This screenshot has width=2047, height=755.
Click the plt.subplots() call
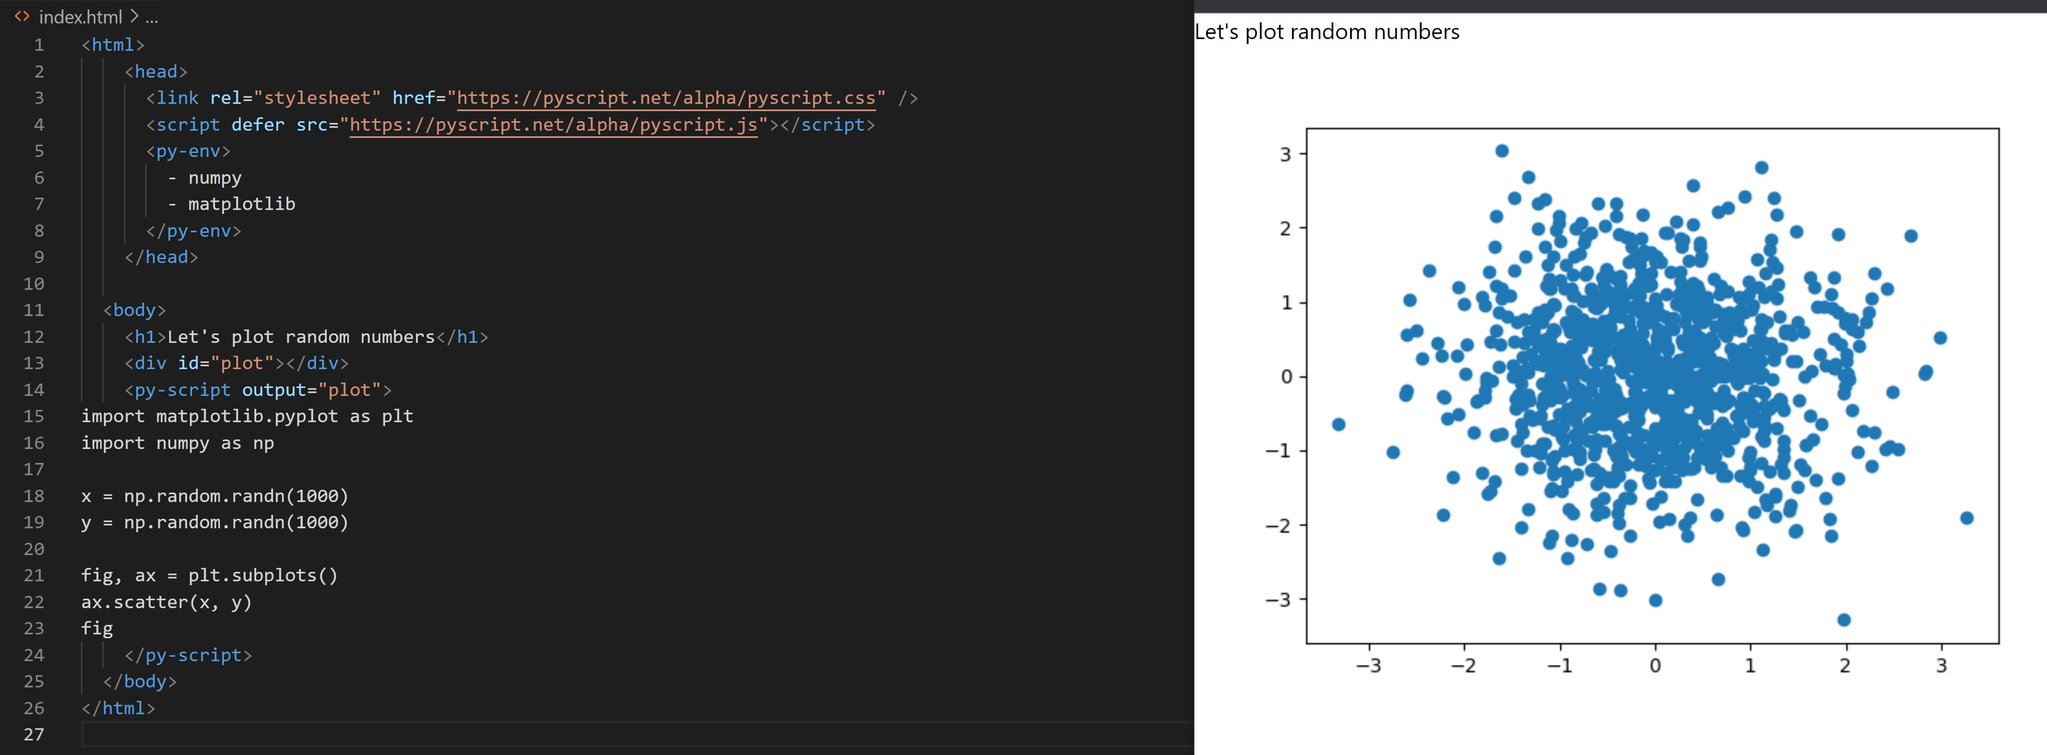point(263,575)
